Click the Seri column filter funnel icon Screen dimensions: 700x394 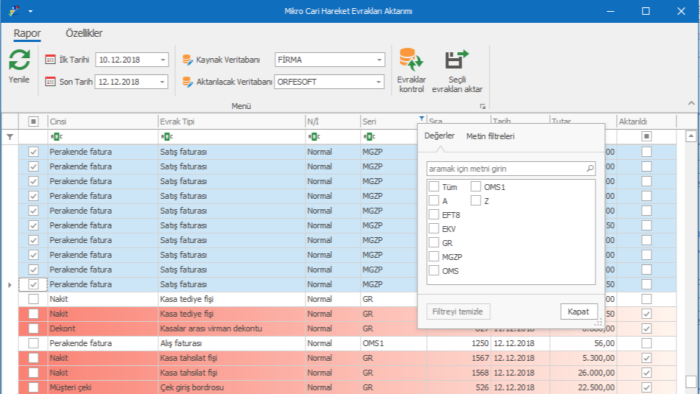(x=421, y=118)
